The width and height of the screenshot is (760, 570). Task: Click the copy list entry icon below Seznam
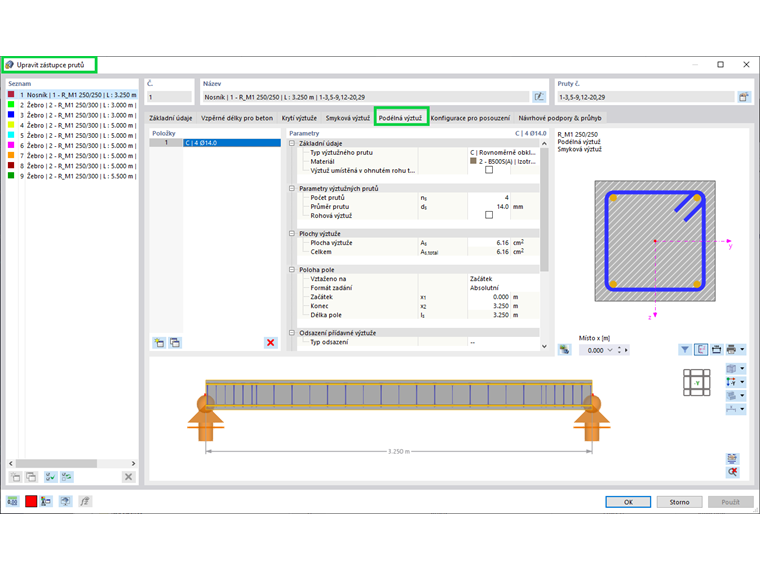coord(31,477)
